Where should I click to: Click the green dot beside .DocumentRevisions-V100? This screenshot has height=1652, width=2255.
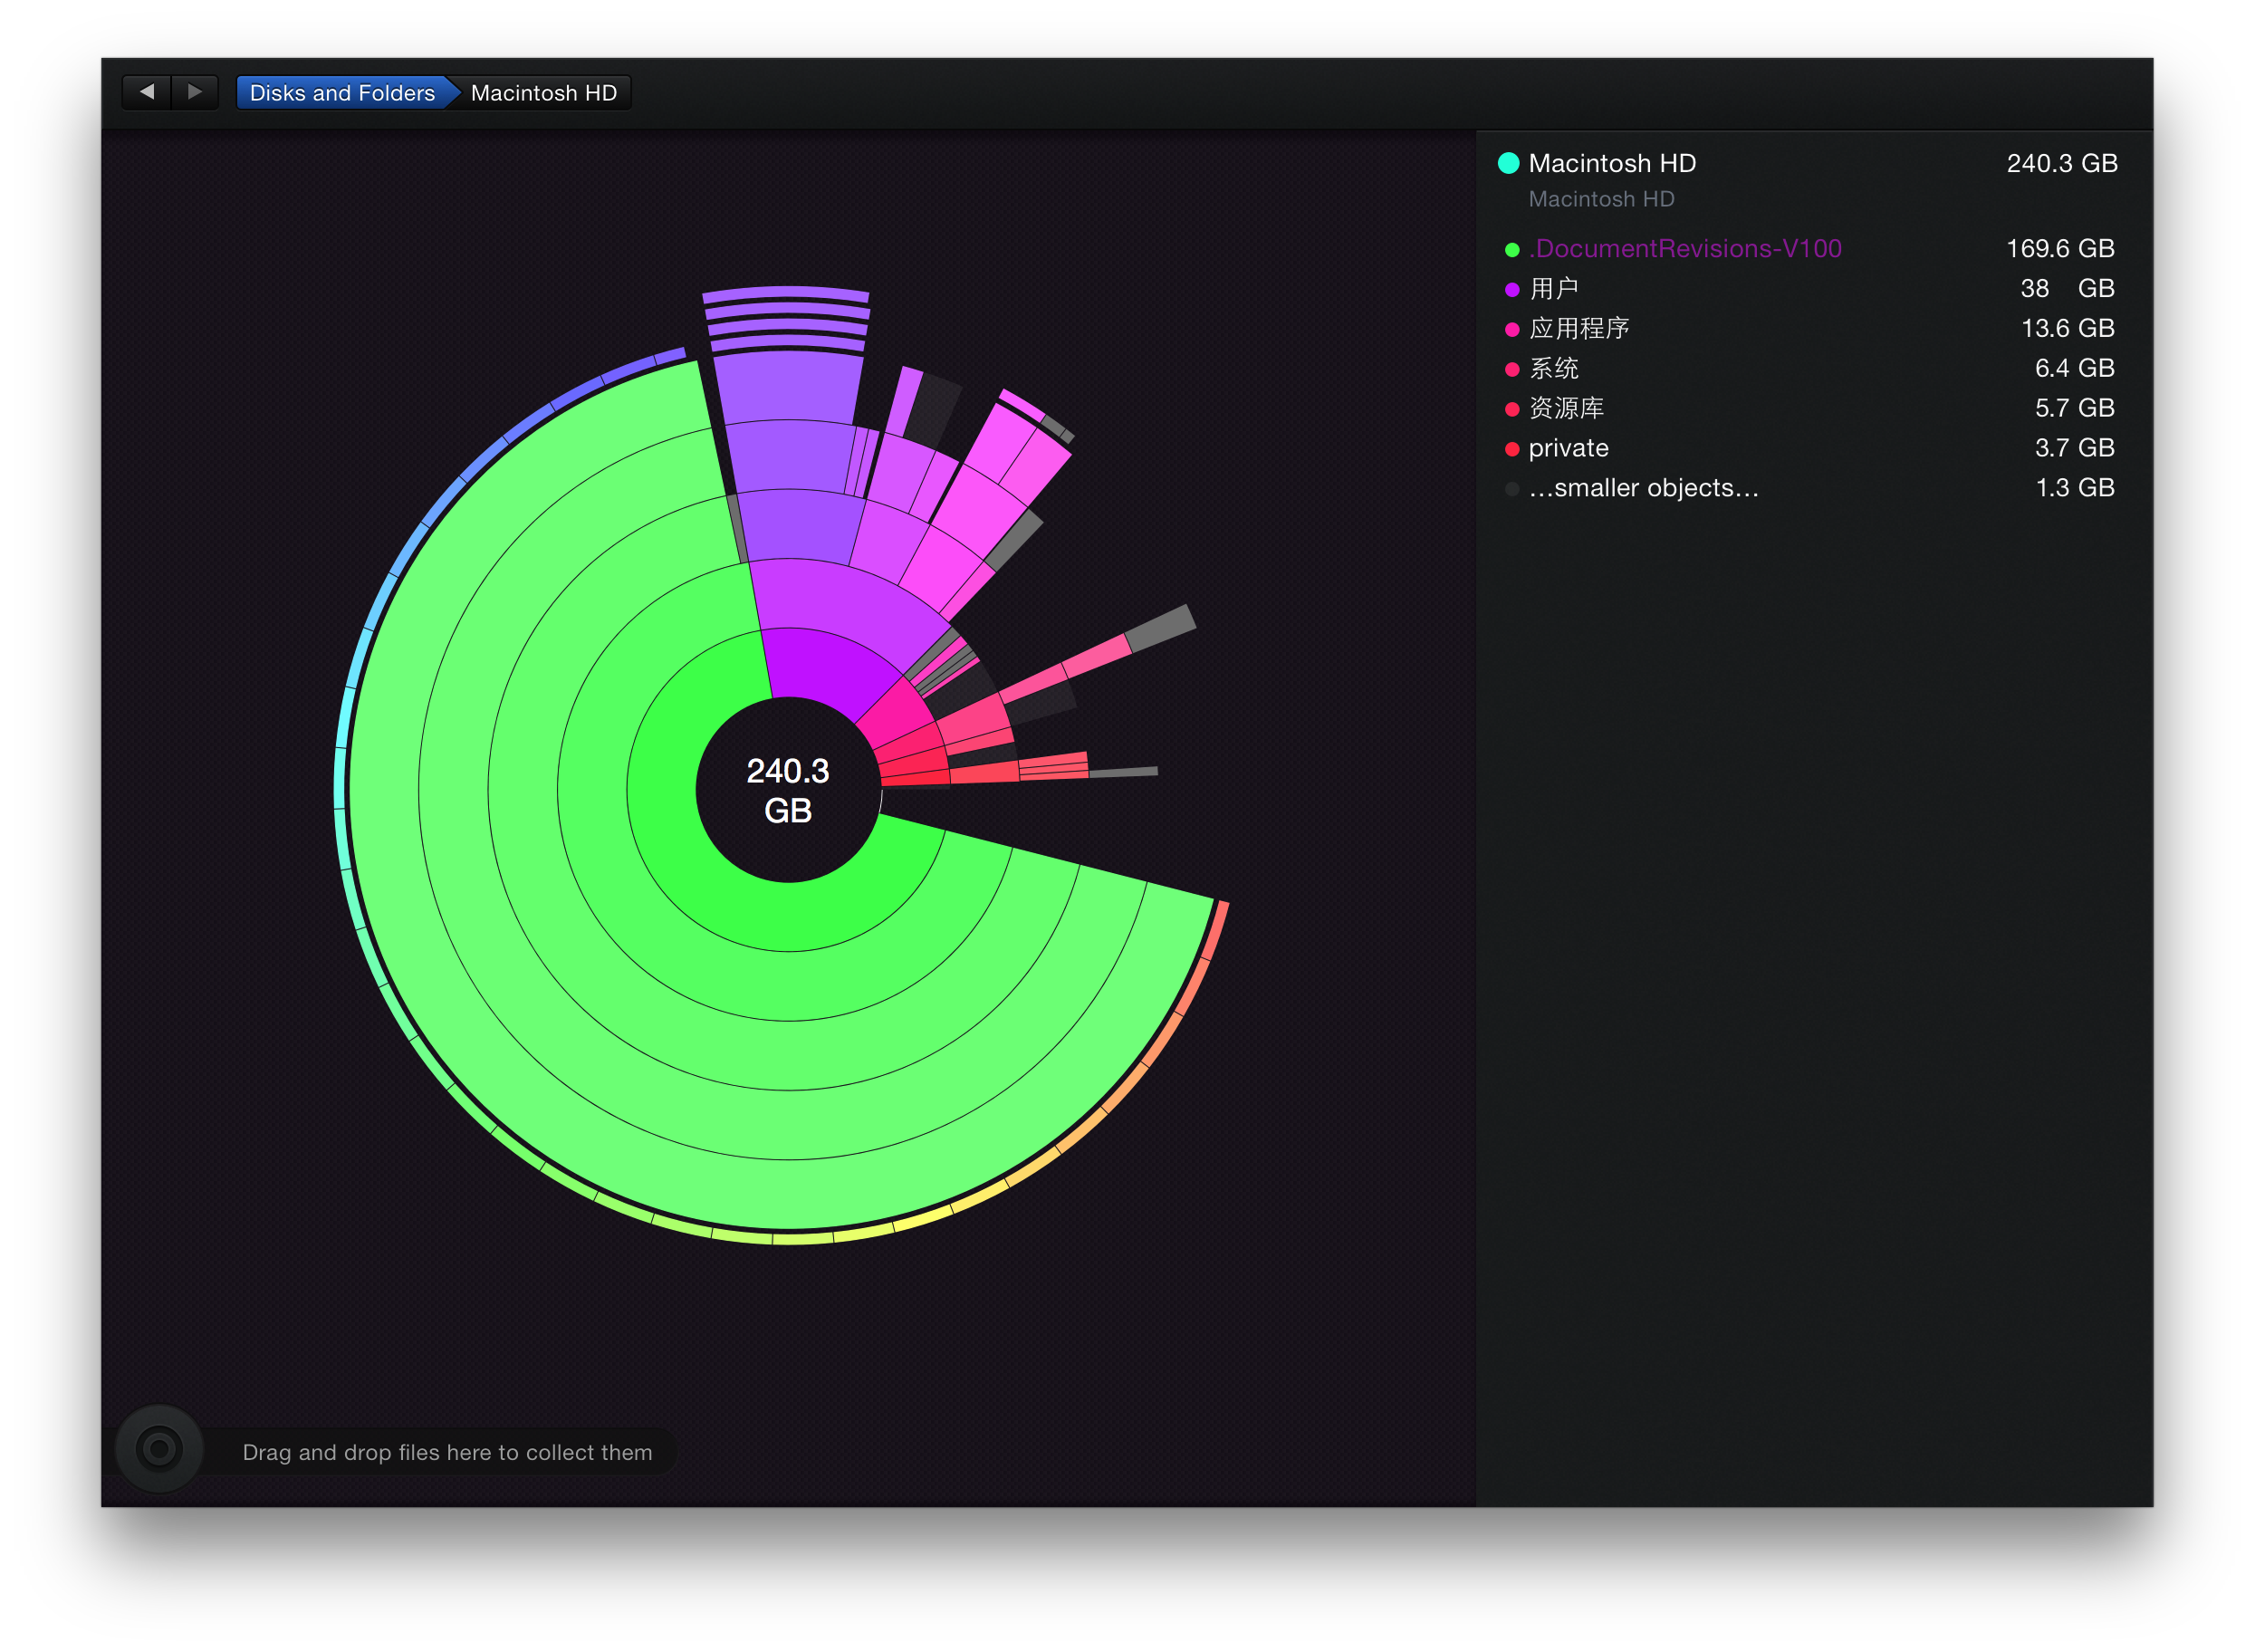[1512, 249]
